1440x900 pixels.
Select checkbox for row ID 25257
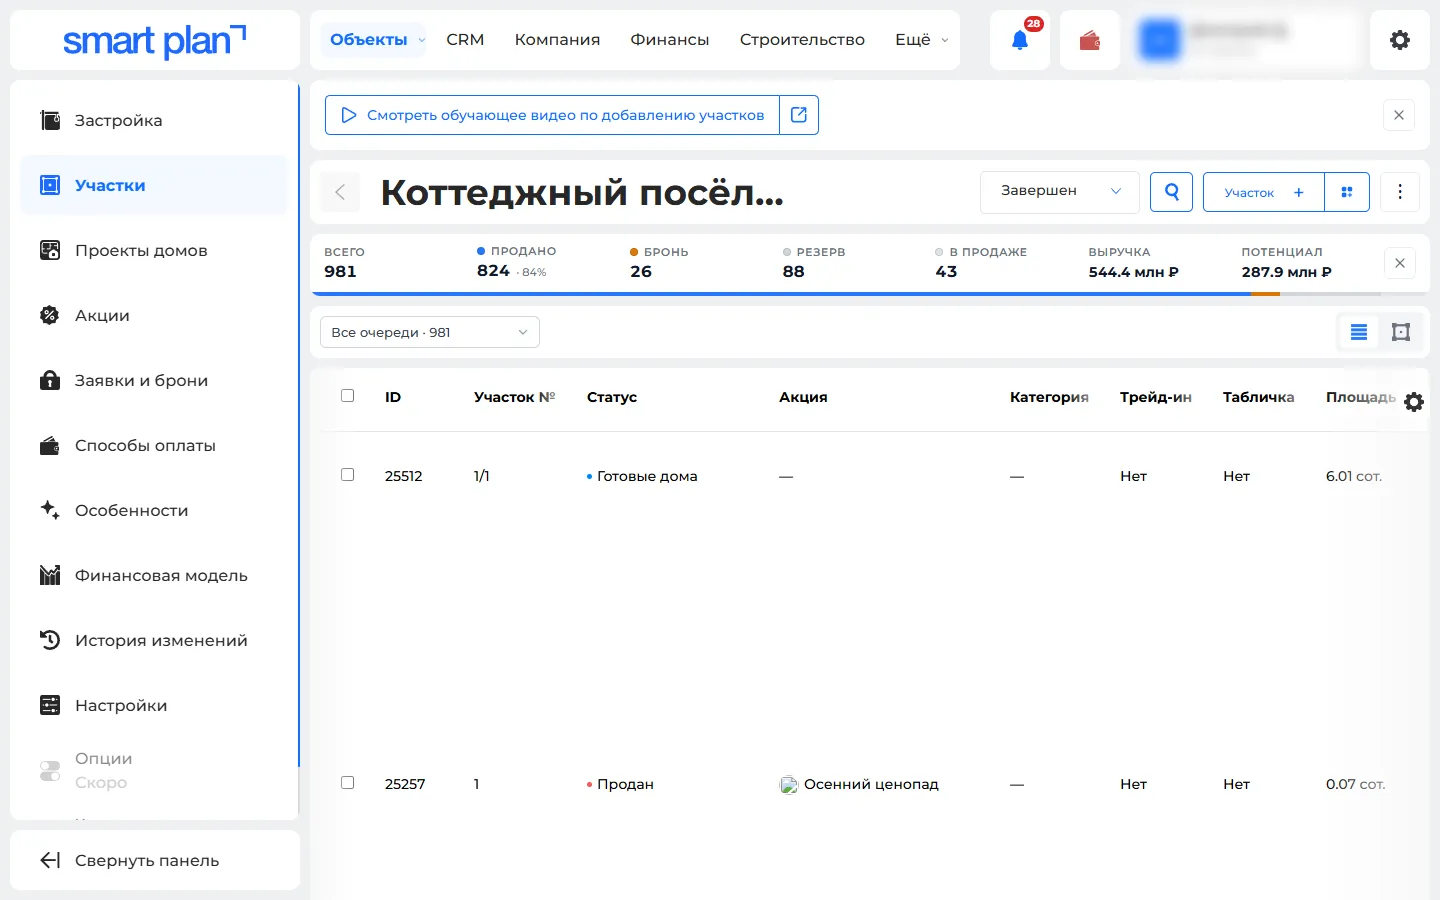(x=348, y=783)
